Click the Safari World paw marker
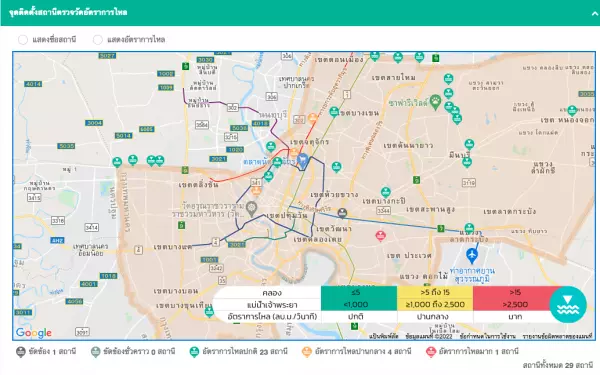Viewport: 600px width, 375px height. click(435, 103)
